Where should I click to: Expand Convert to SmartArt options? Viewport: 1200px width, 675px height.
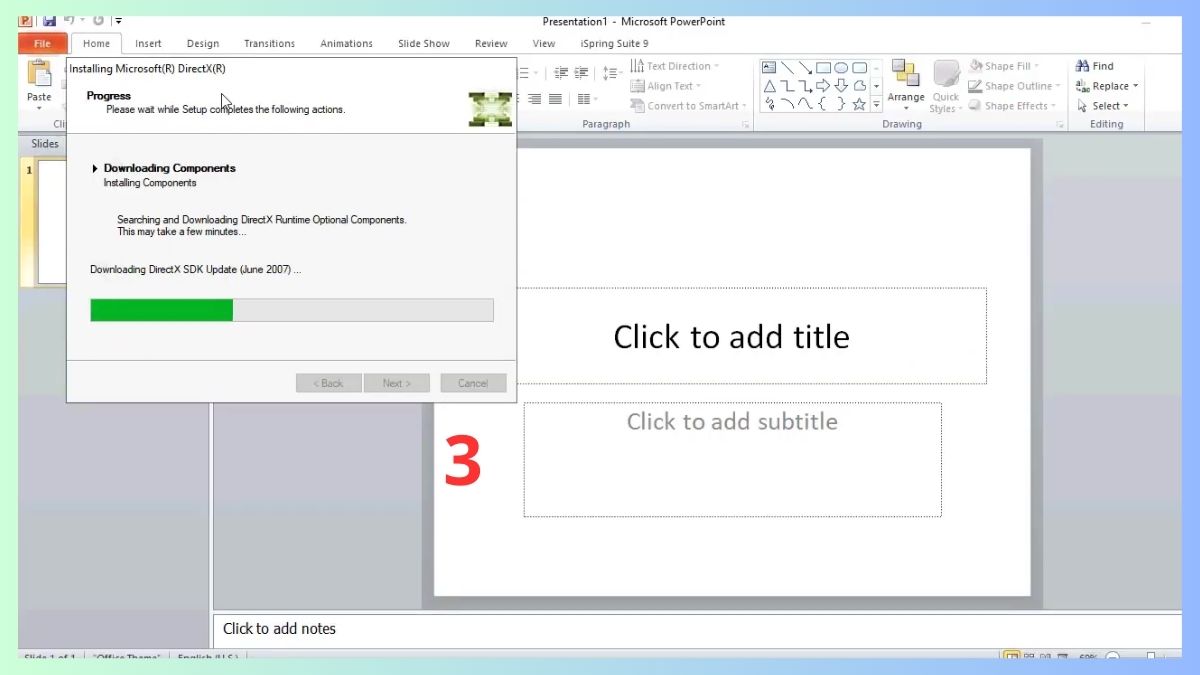click(688, 106)
